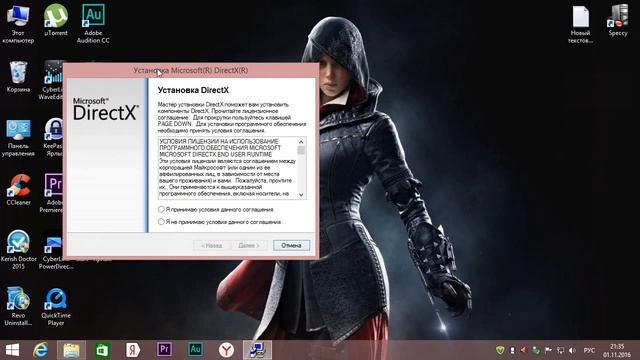Viewport: 640px width, 360px height.
Task: Open the Adobe Premiere desktop shortcut
Action: pos(53,193)
